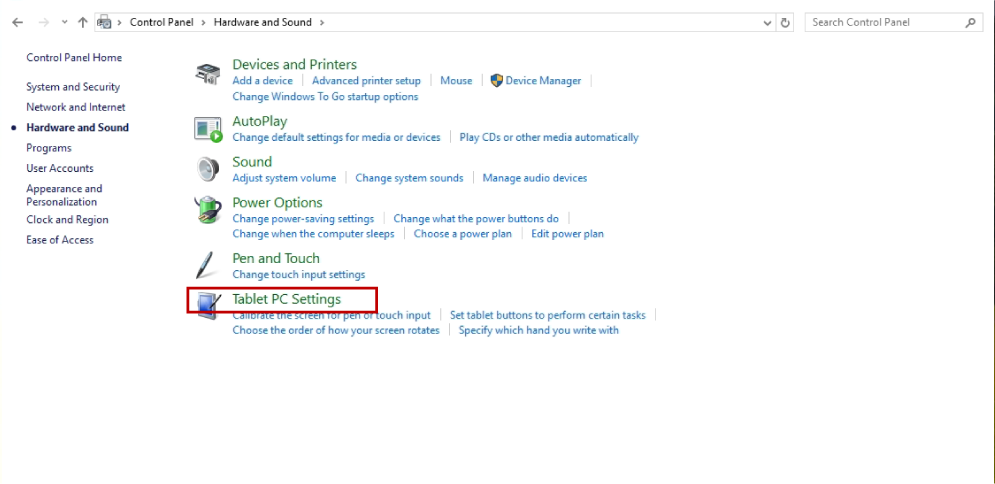Click in the Search Control Panel field
Screen dimensions: 995x484
[x=884, y=22]
